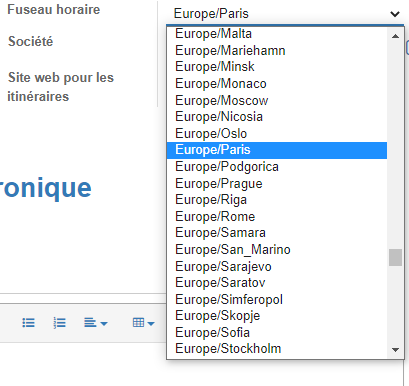Screen dimensions: 409x386
Task: Click the unordered bullet list icon
Action: tap(28, 323)
